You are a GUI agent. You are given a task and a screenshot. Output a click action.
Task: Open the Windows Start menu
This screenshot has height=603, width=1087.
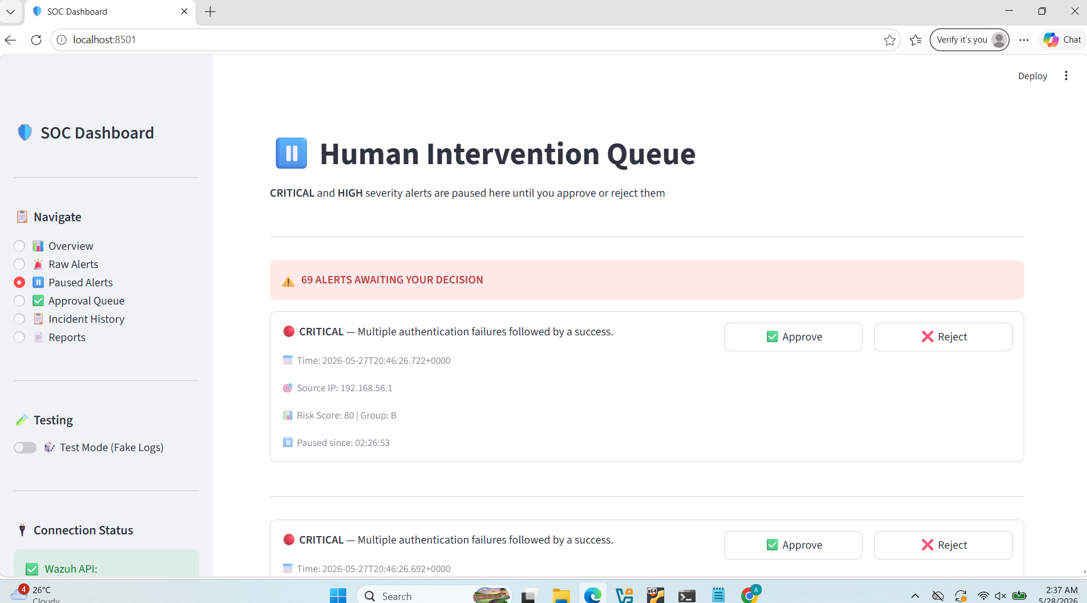[x=338, y=595]
